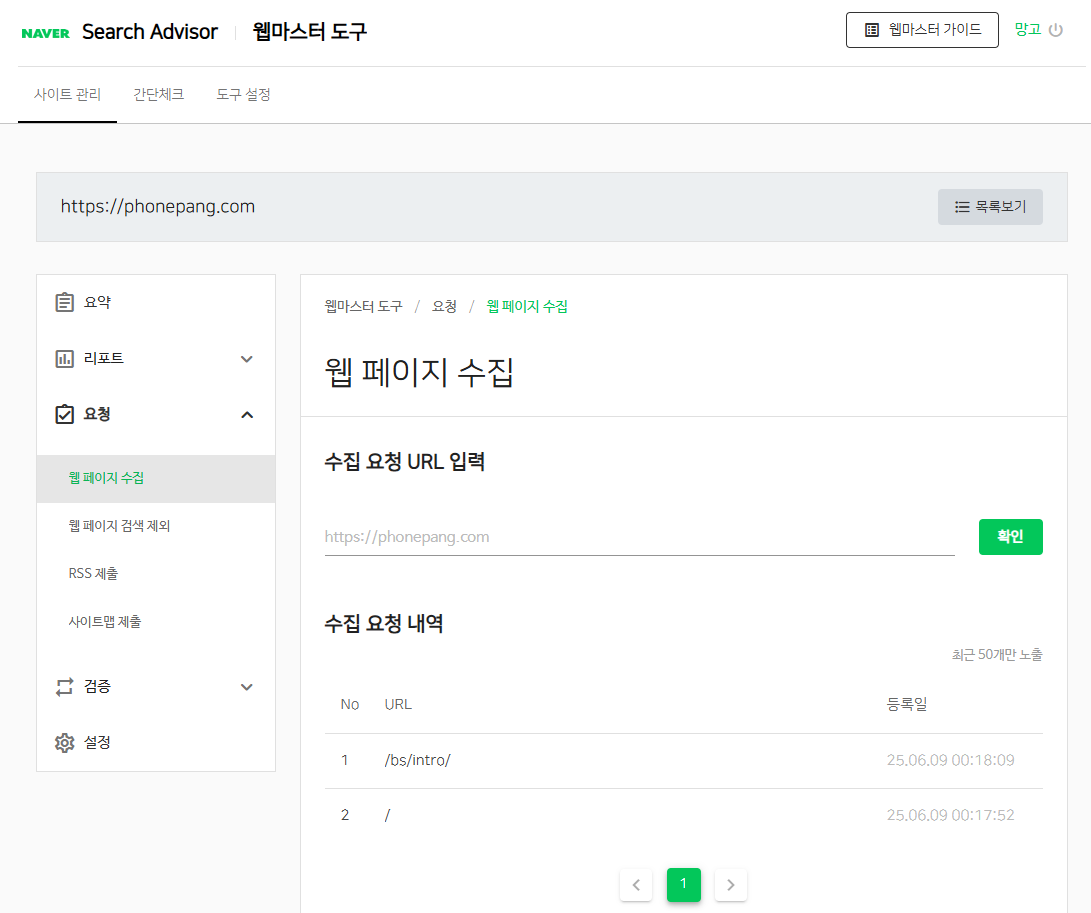Viewport: 1091px width, 913px height.
Task: Click the 25.06.09 00:17:52 date cell
Action: coord(950,816)
